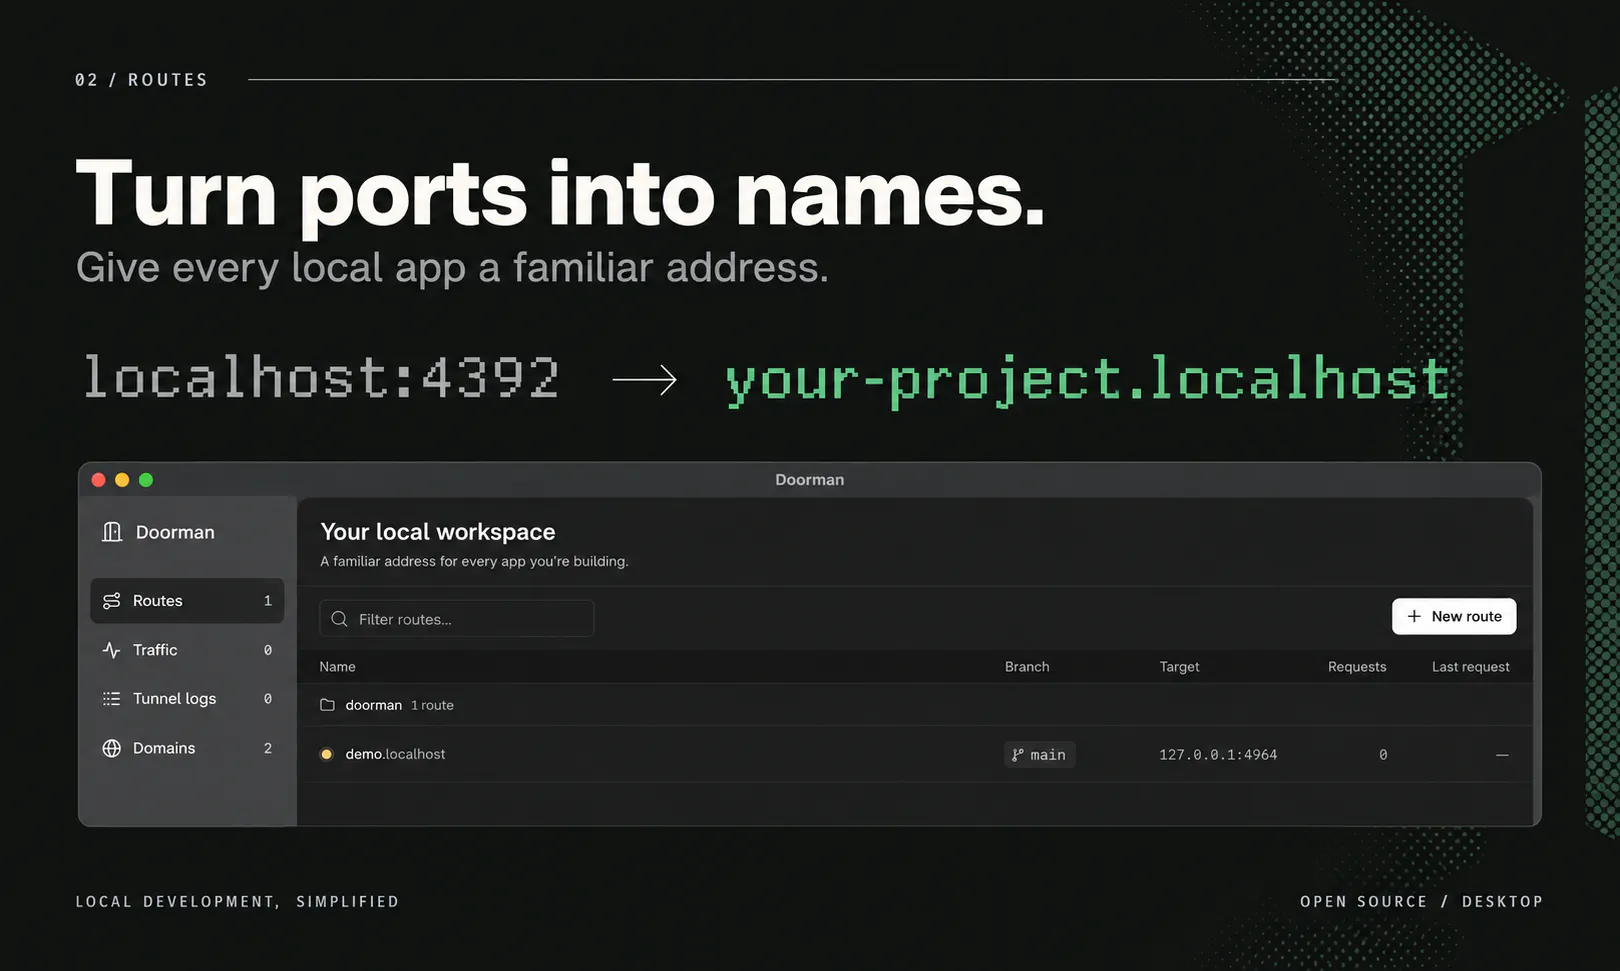Click the workspace subtitle about familiar address

click(x=474, y=562)
